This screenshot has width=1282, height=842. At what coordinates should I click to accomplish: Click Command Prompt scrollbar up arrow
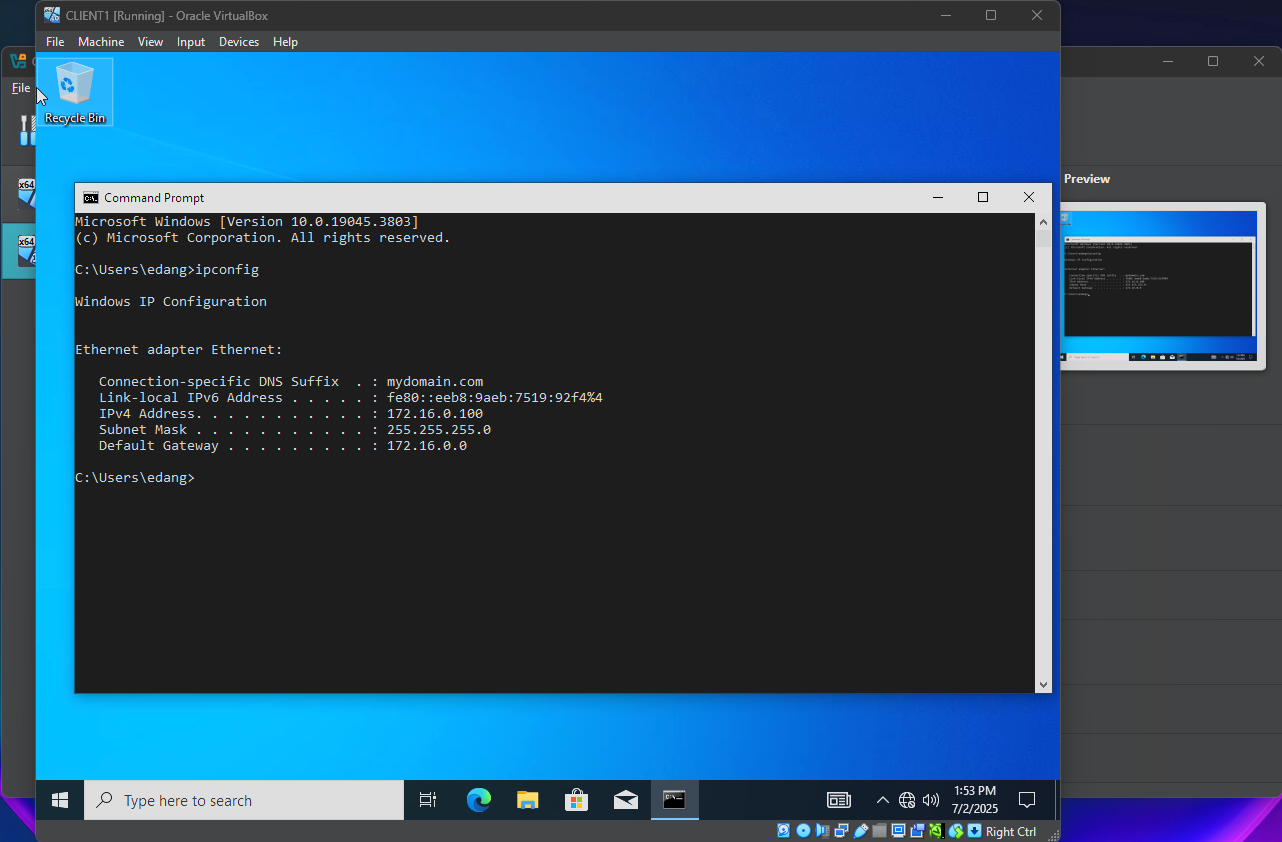coord(1043,221)
